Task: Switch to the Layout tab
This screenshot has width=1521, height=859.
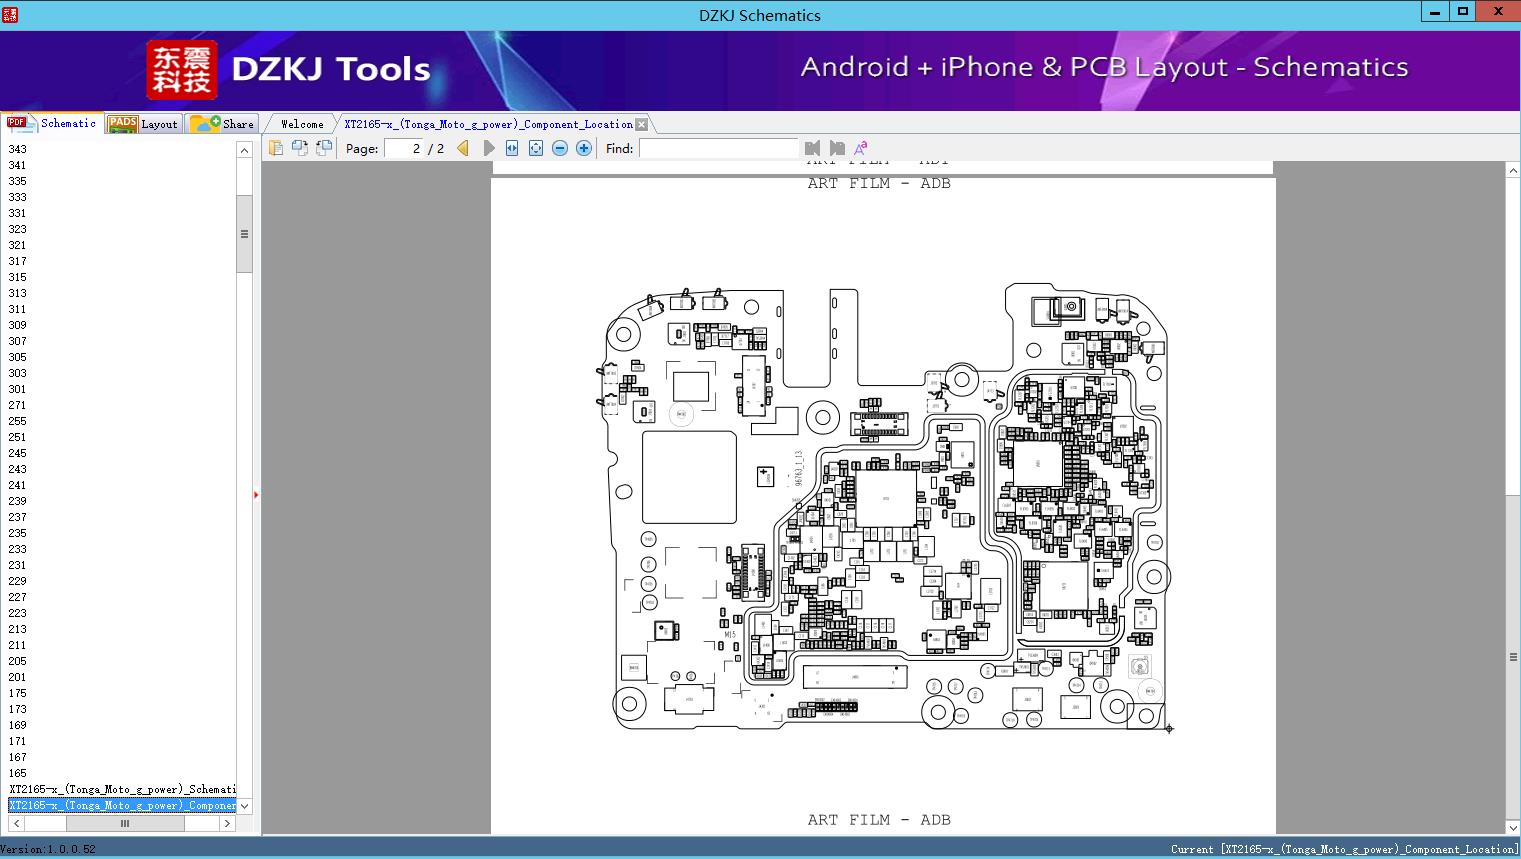Action: [x=144, y=124]
